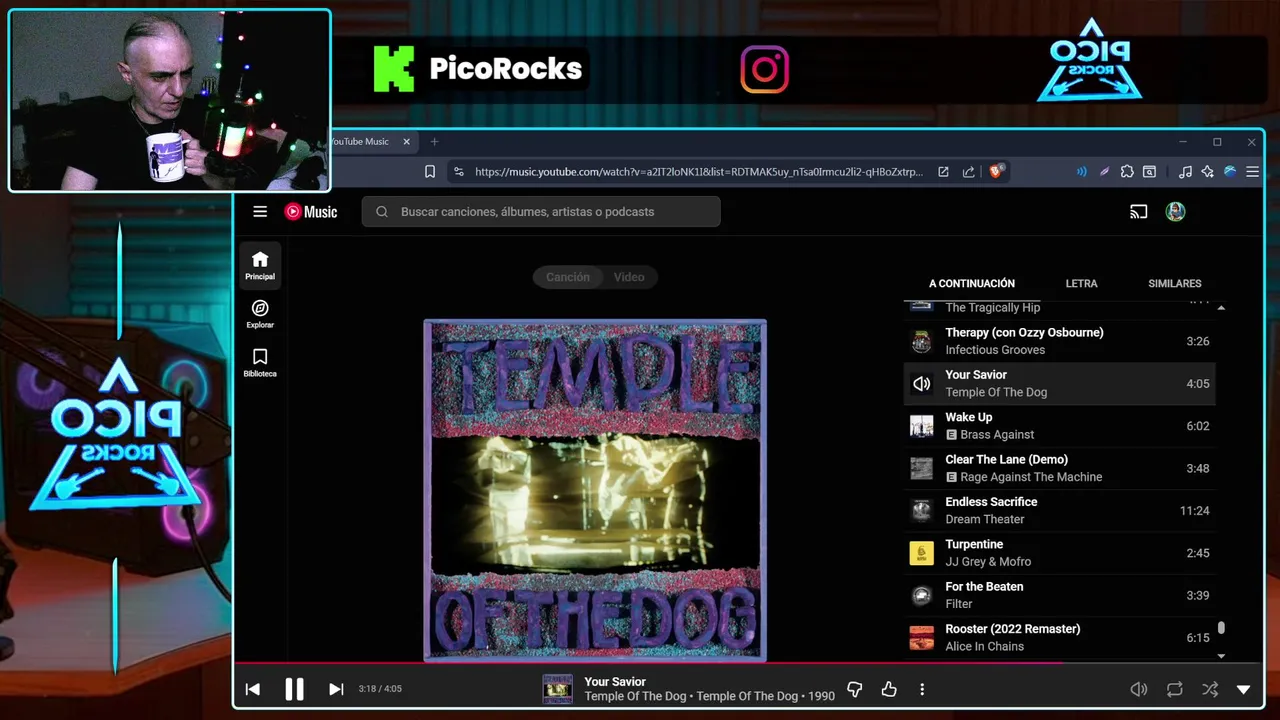Screen dimensions: 1280x720
Task: Click the YouTube Music logo
Action: [311, 212]
